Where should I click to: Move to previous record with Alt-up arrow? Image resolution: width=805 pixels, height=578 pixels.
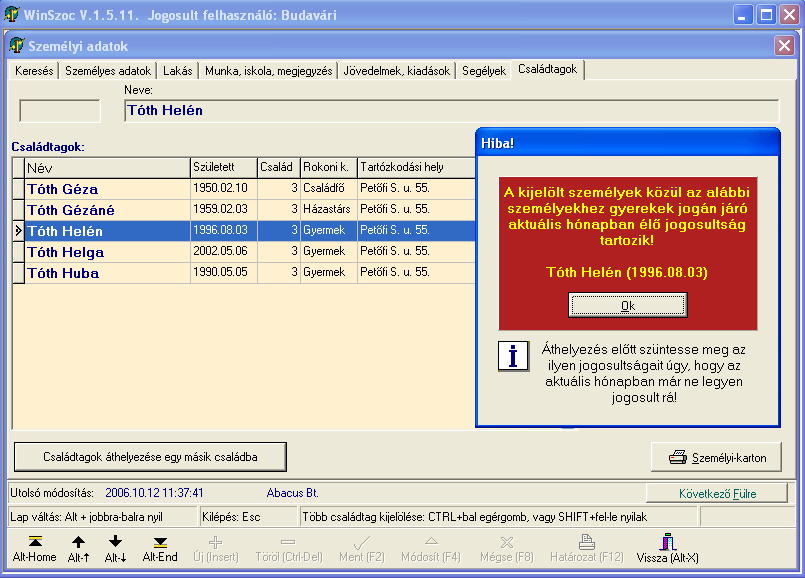pos(78,542)
